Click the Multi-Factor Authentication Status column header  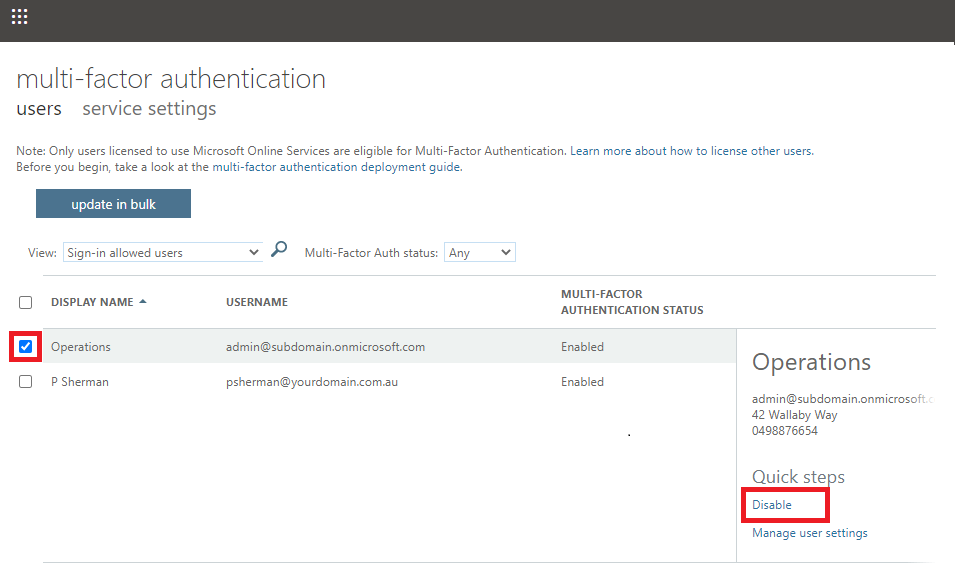coord(632,302)
